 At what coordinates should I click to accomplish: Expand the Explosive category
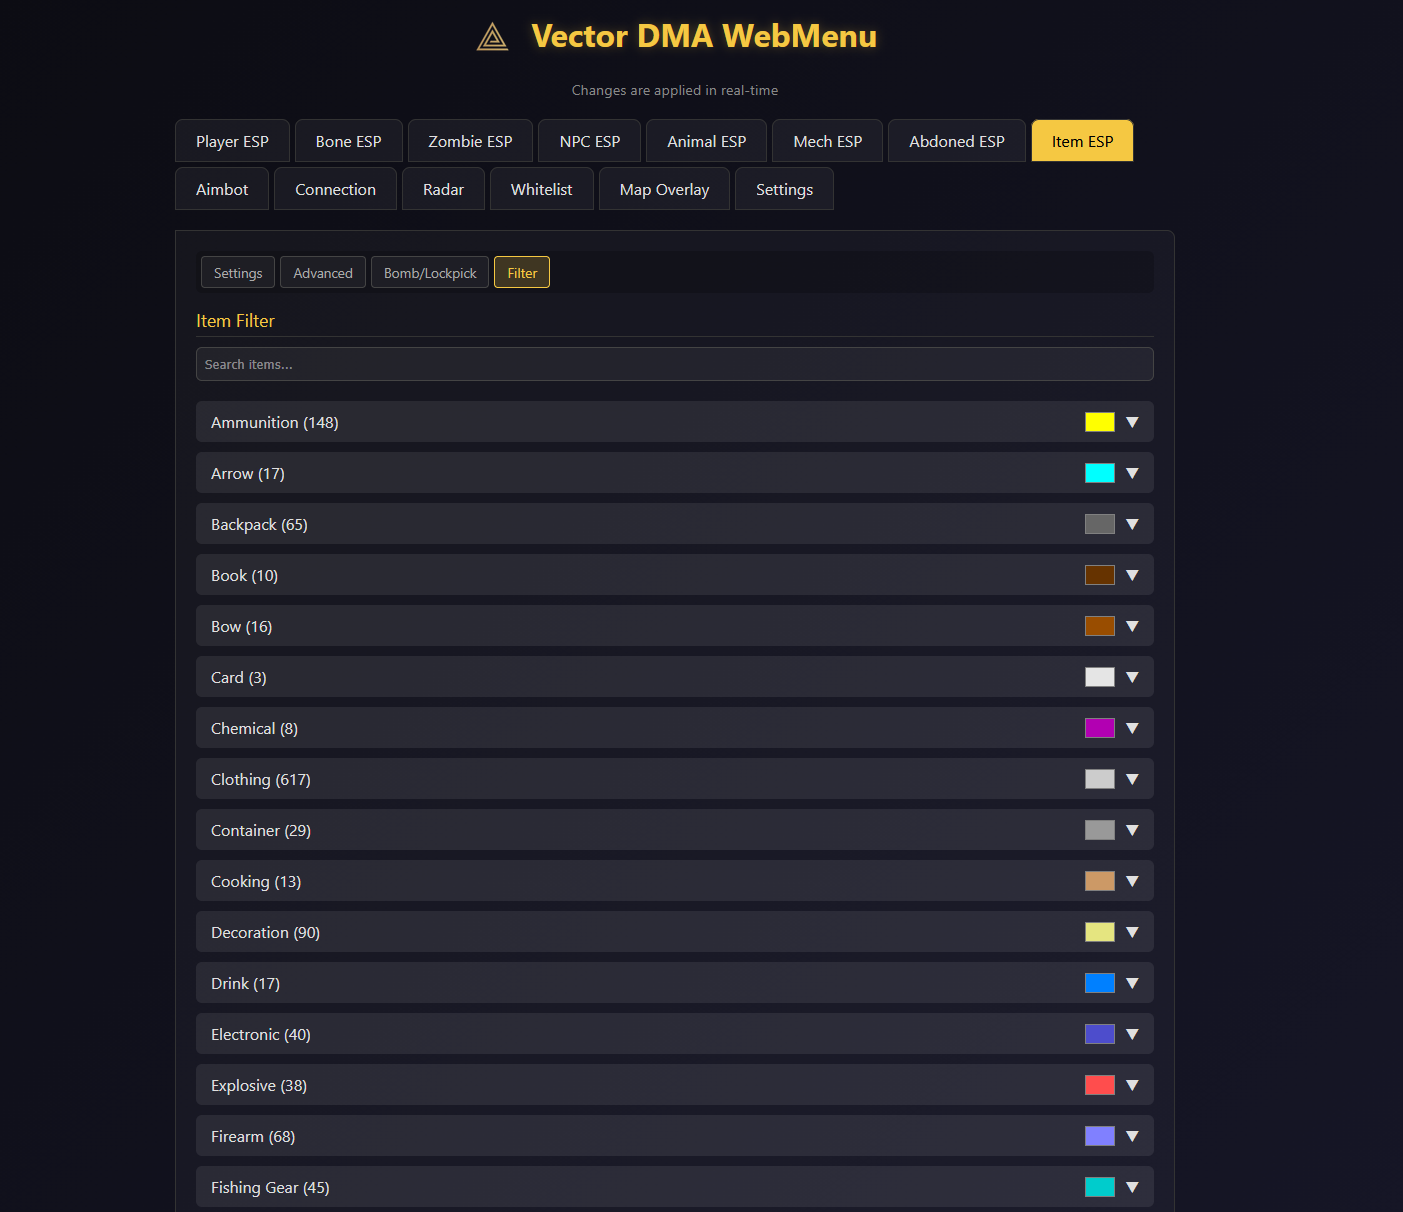(x=1132, y=1085)
